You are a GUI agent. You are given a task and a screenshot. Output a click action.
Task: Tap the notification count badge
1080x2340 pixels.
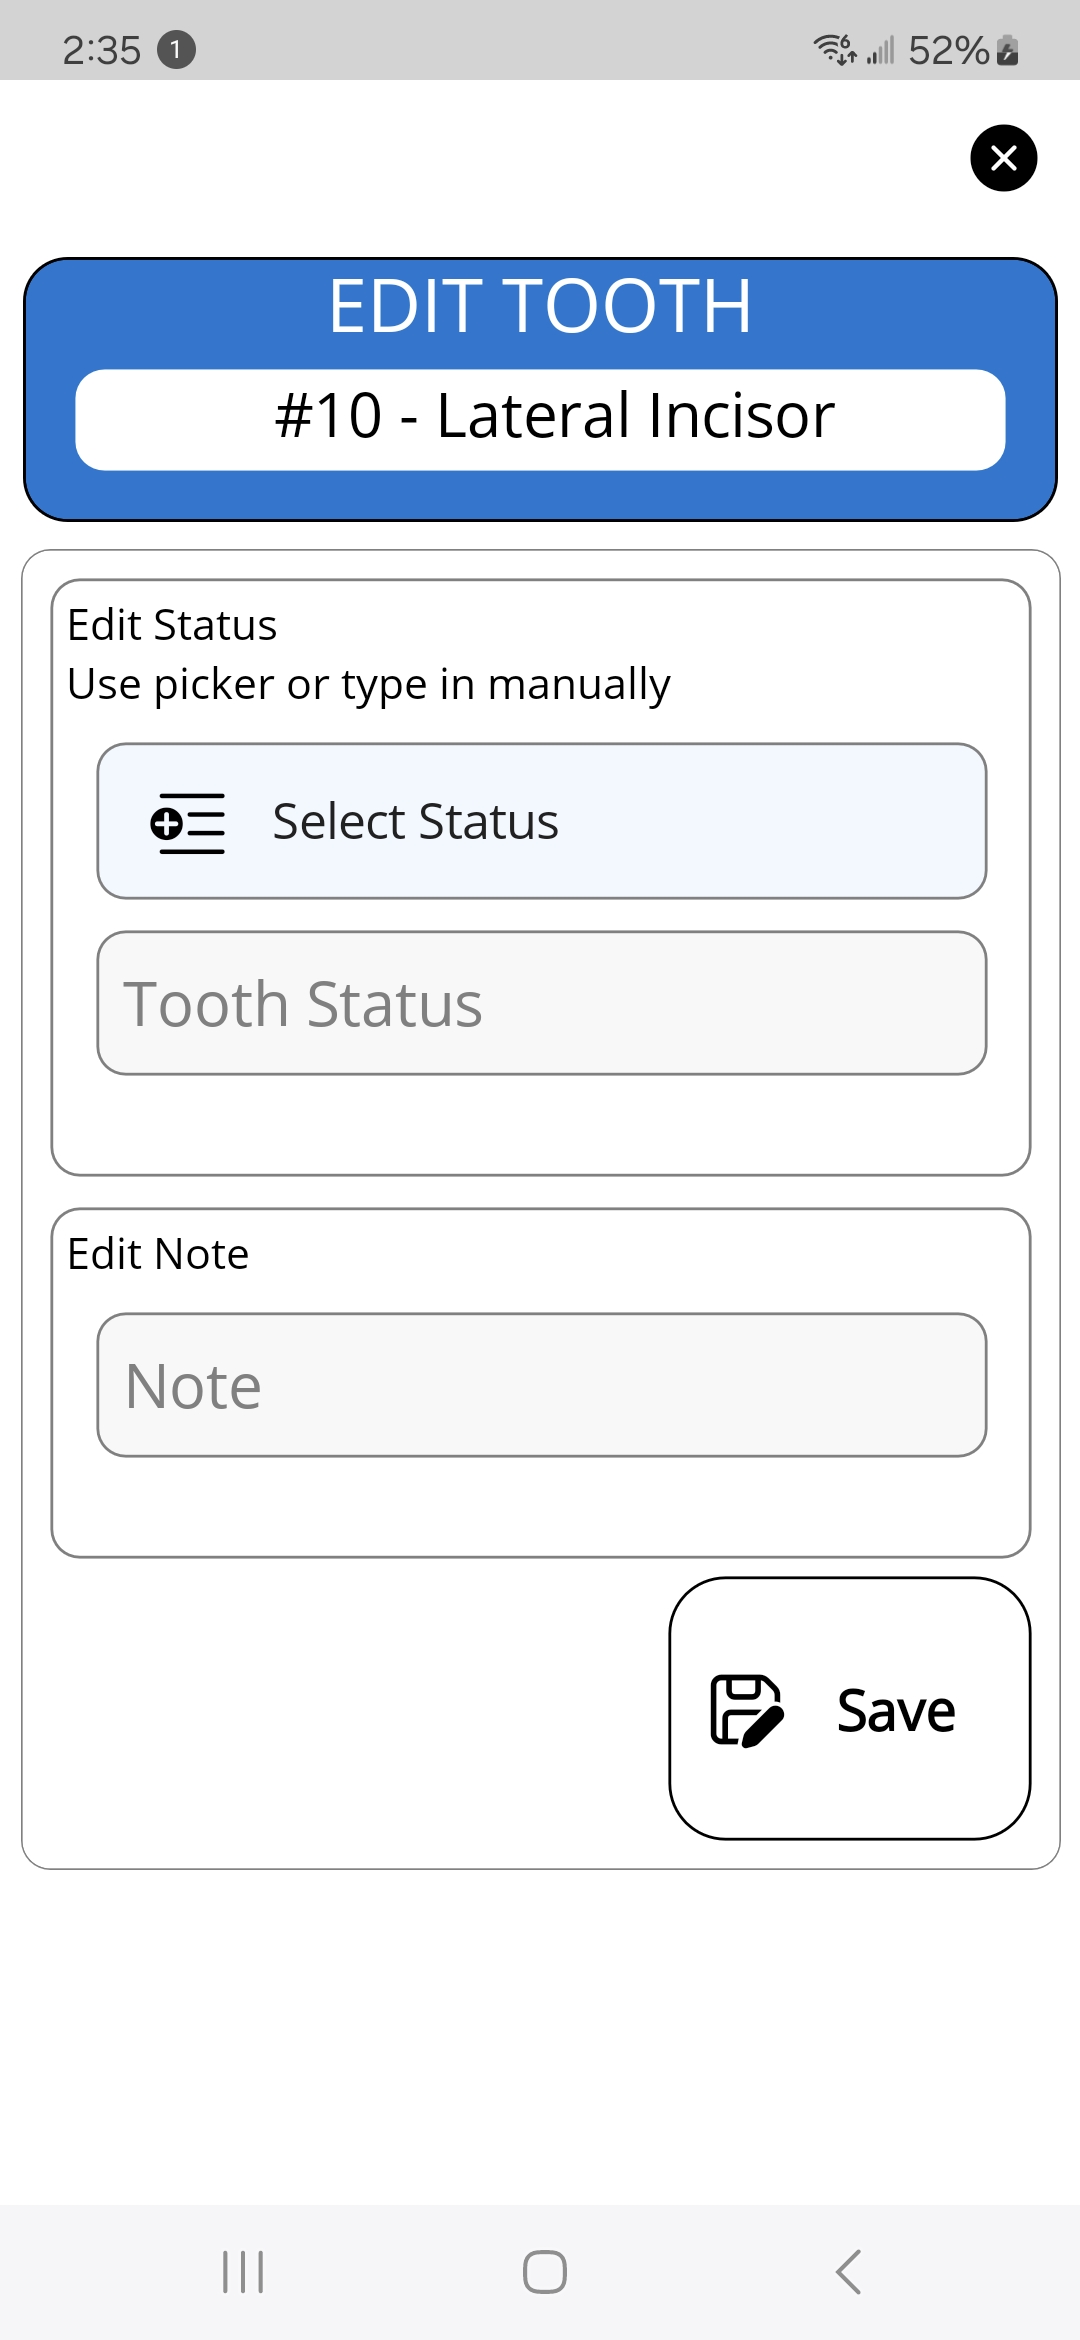click(176, 49)
